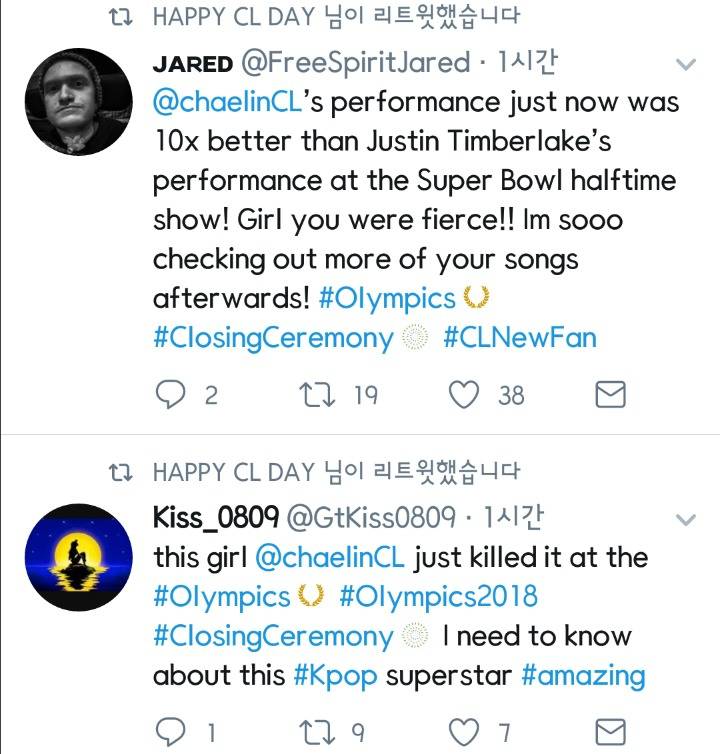Send JARED's tweet via direct message
The width and height of the screenshot is (720, 754).
click(x=610, y=395)
